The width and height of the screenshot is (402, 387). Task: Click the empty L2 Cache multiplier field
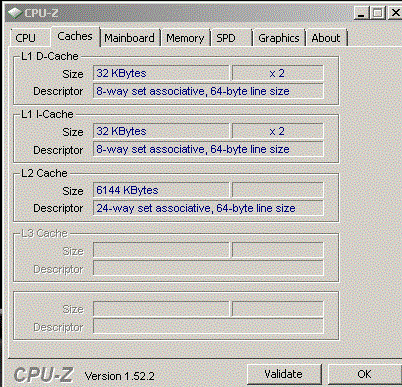click(x=278, y=190)
